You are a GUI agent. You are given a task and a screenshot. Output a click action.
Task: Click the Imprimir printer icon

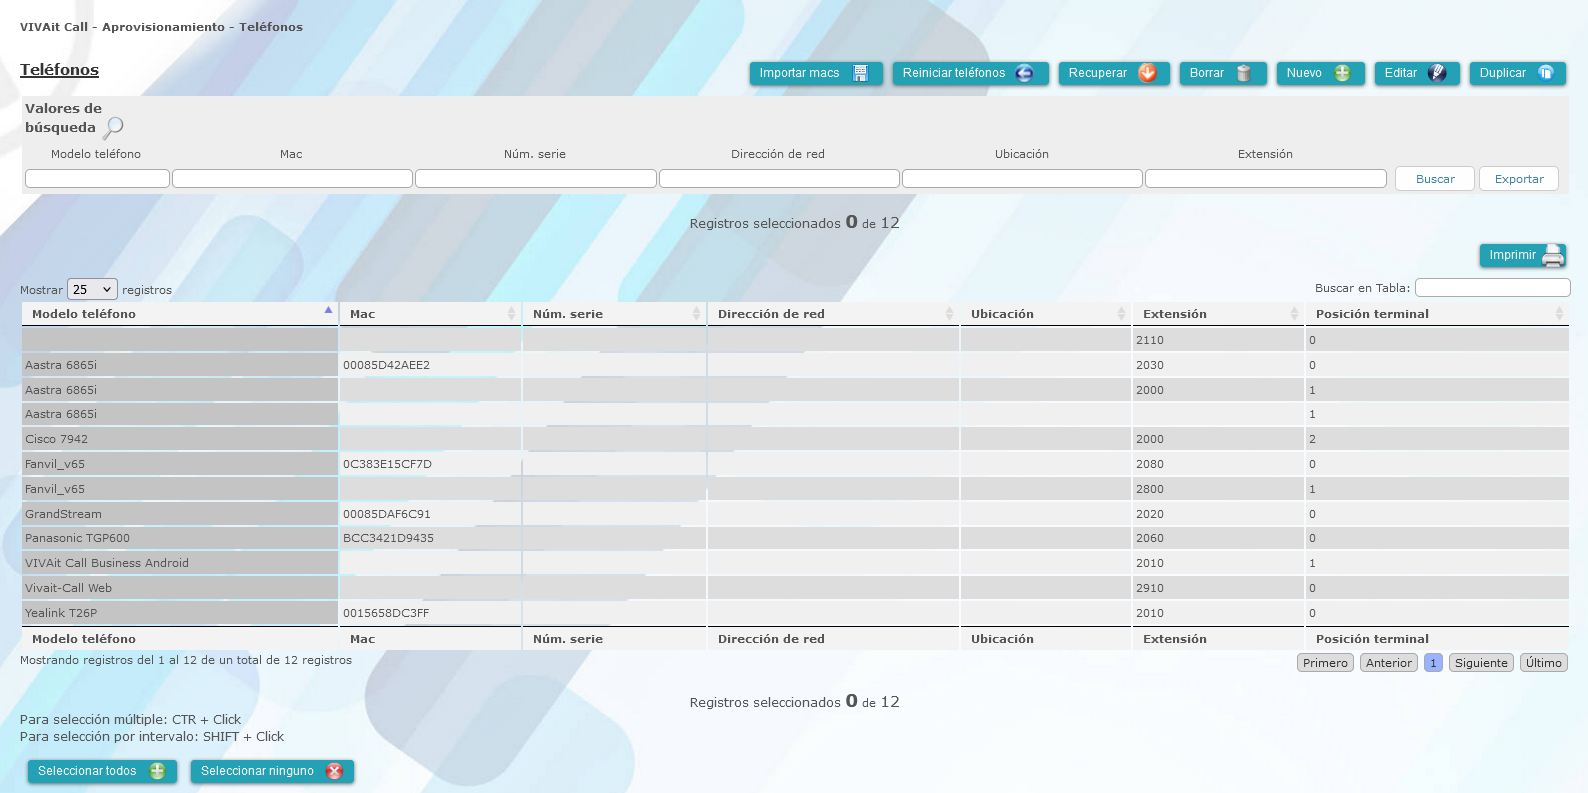coord(1553,256)
